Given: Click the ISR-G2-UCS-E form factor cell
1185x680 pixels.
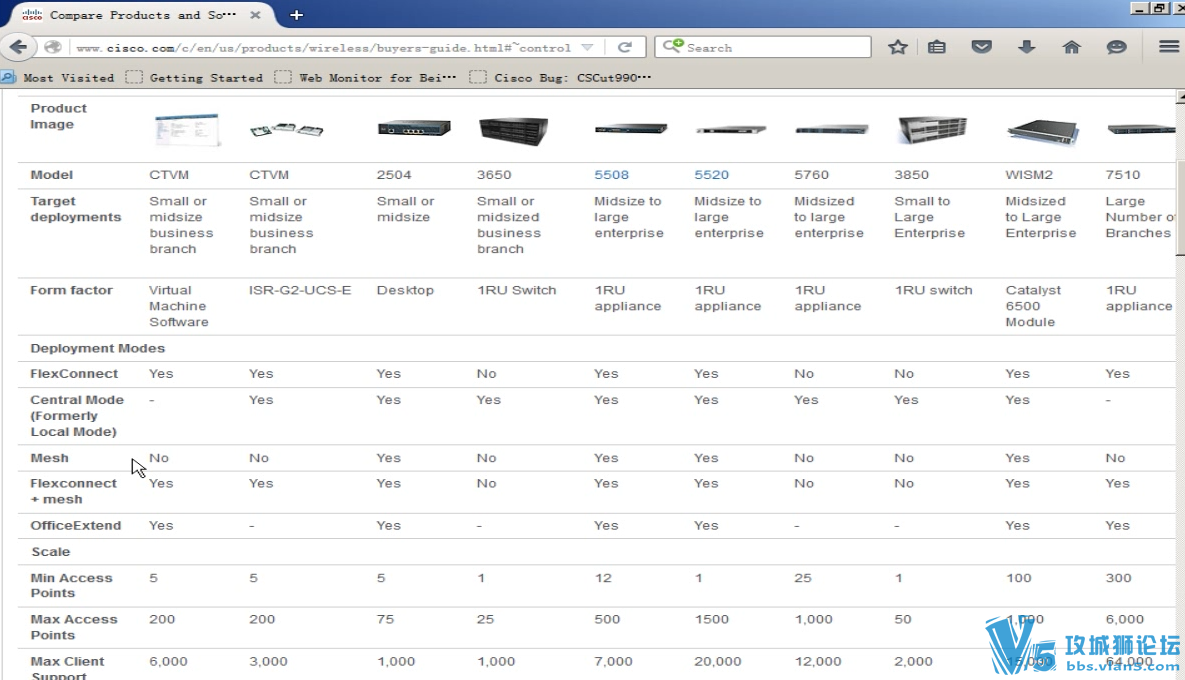Looking at the screenshot, I should coord(300,290).
